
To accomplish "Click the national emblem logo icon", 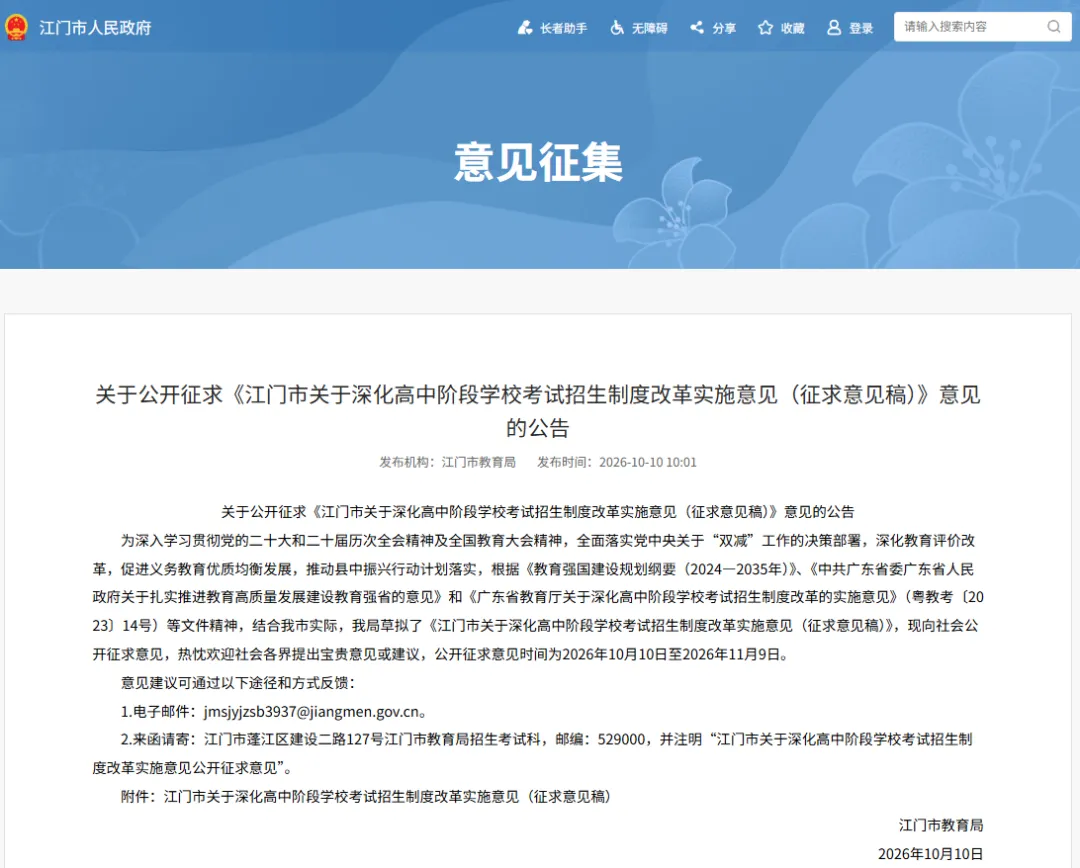I will point(16,28).
